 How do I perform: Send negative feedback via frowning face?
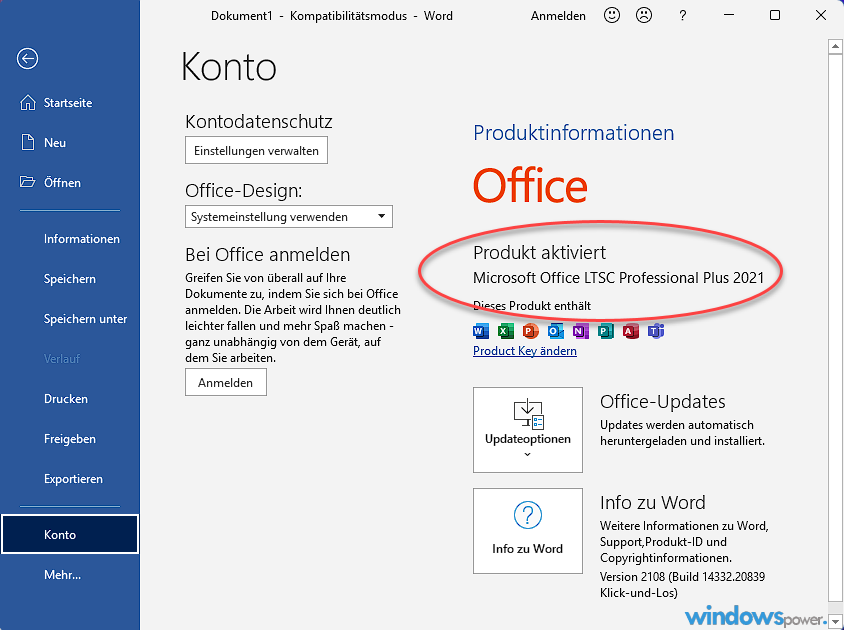pos(644,15)
